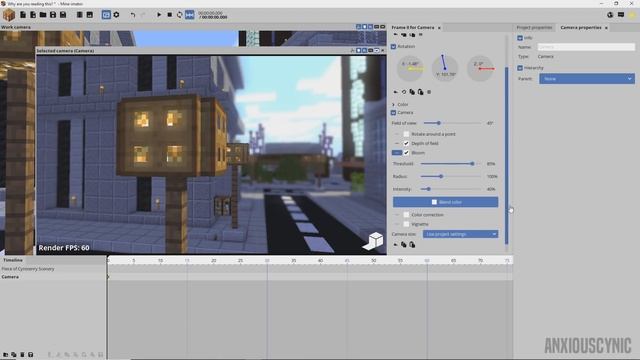
Task: Open settings with the gear icon
Action: [x=116, y=15]
